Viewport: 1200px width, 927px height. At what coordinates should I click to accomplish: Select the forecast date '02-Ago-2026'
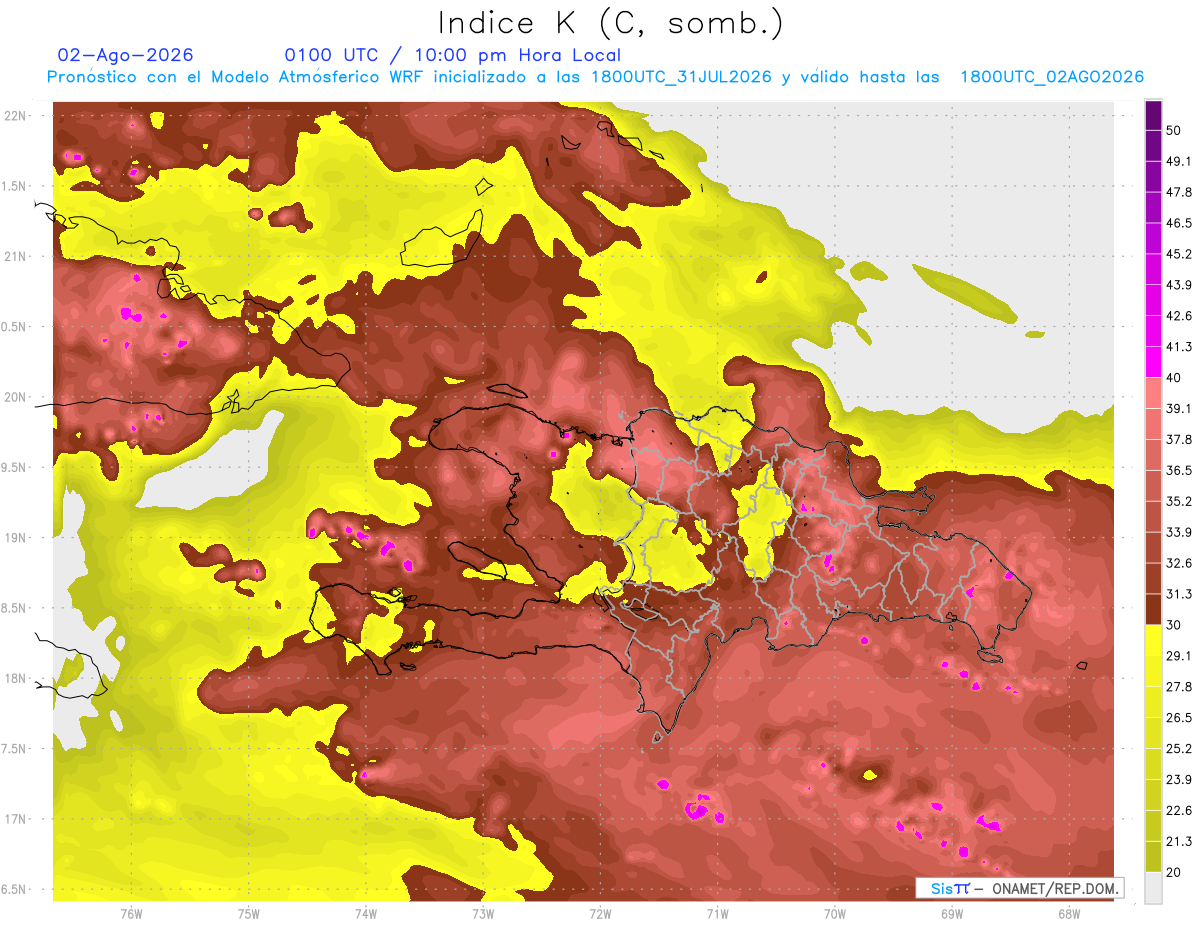(125, 55)
